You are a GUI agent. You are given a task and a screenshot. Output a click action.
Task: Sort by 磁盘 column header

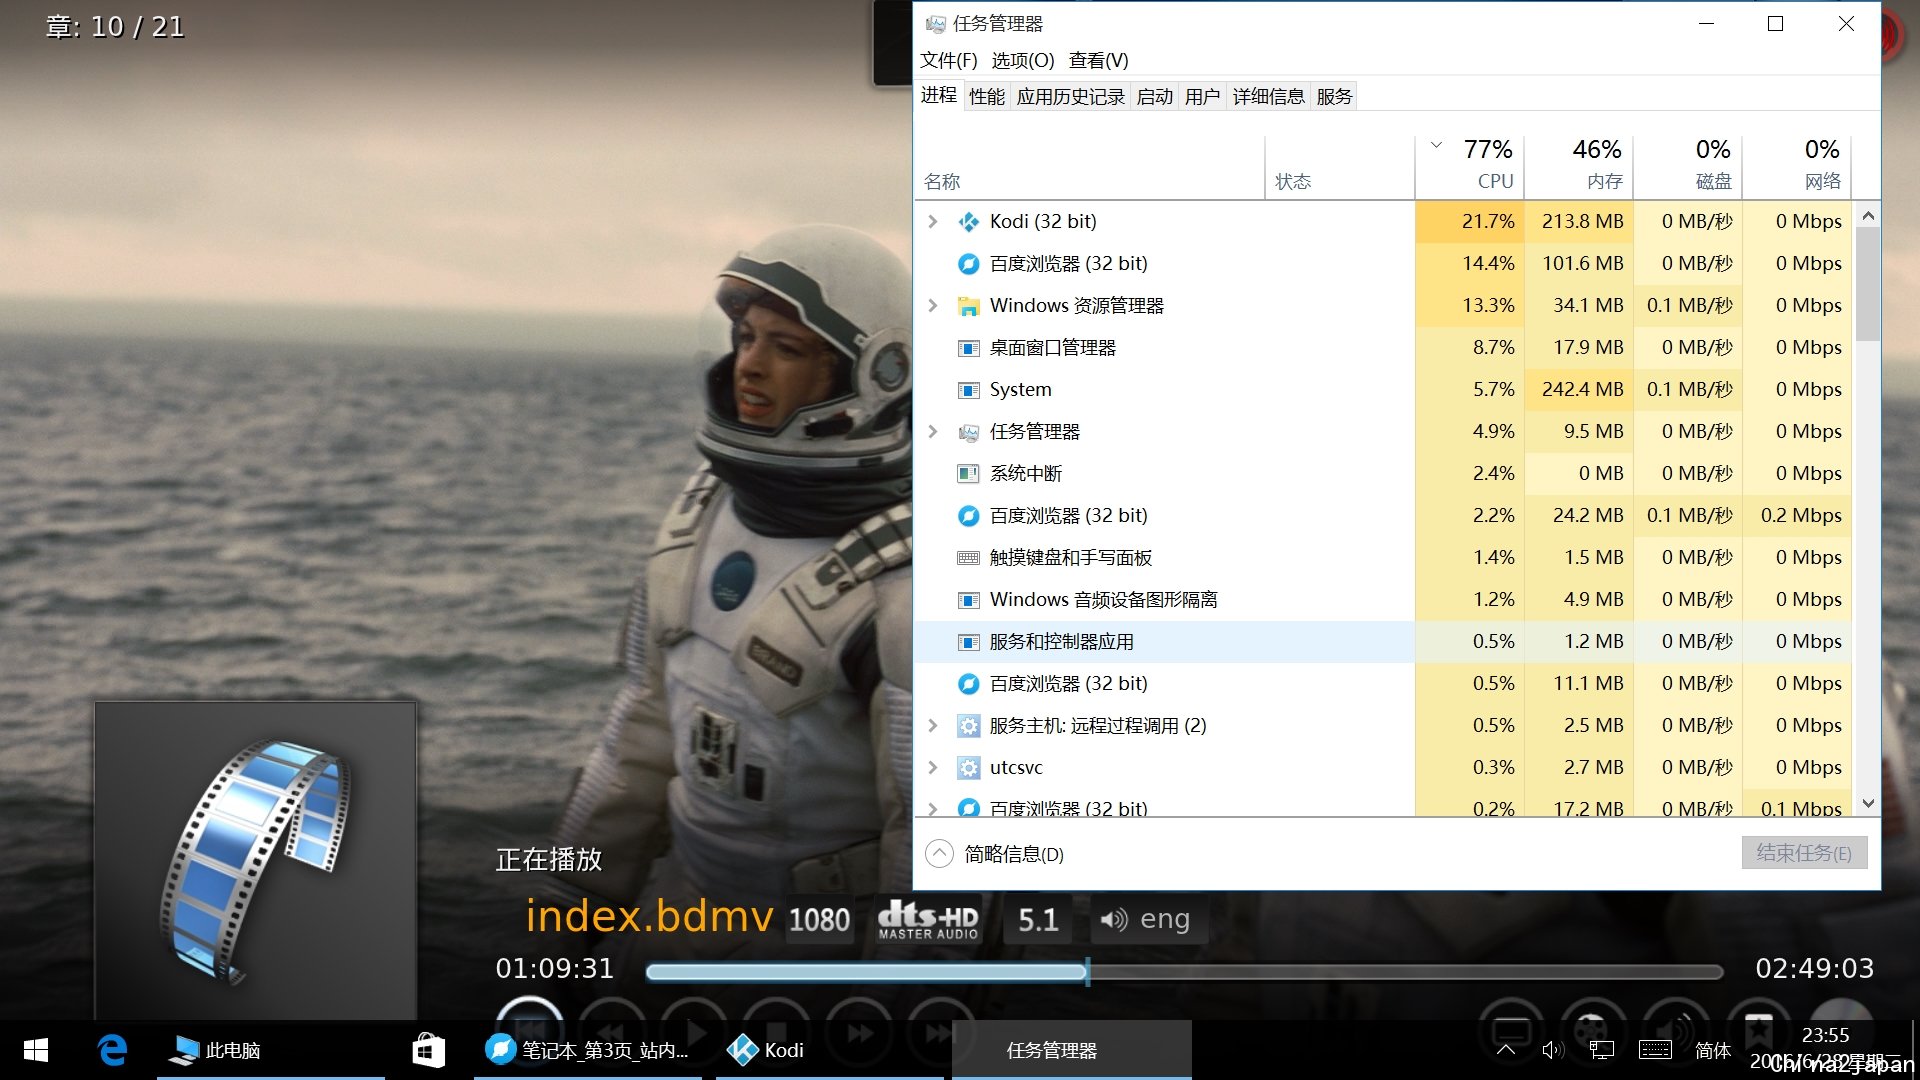(1688, 168)
